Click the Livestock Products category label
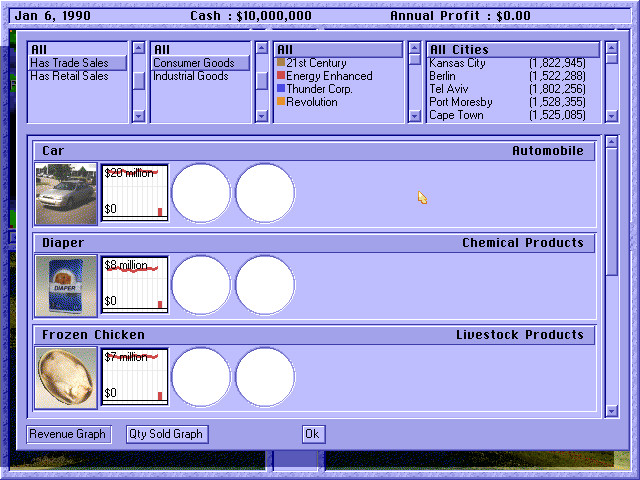The height and width of the screenshot is (480, 640). 520,335
